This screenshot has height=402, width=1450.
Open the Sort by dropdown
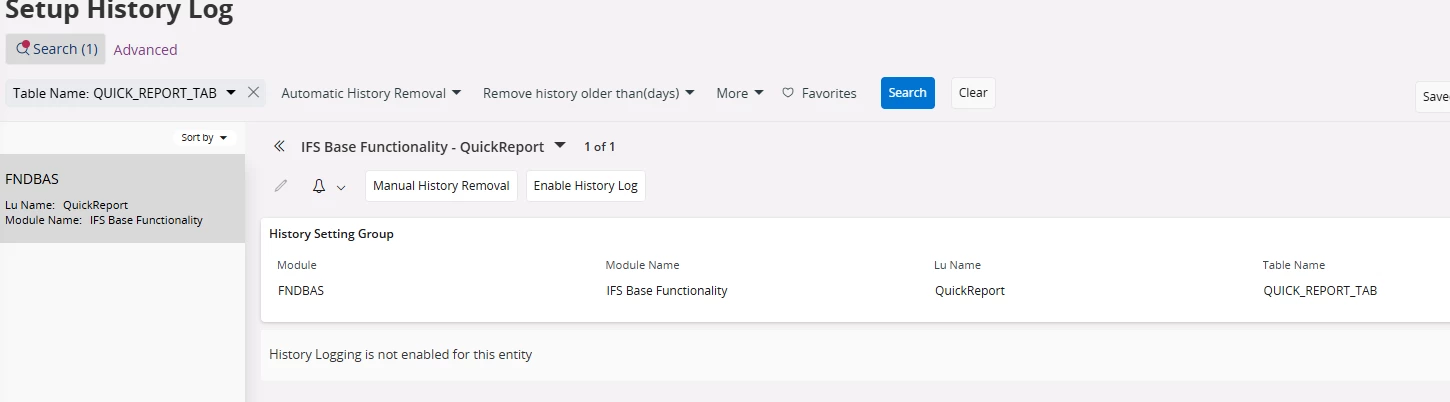pos(204,138)
